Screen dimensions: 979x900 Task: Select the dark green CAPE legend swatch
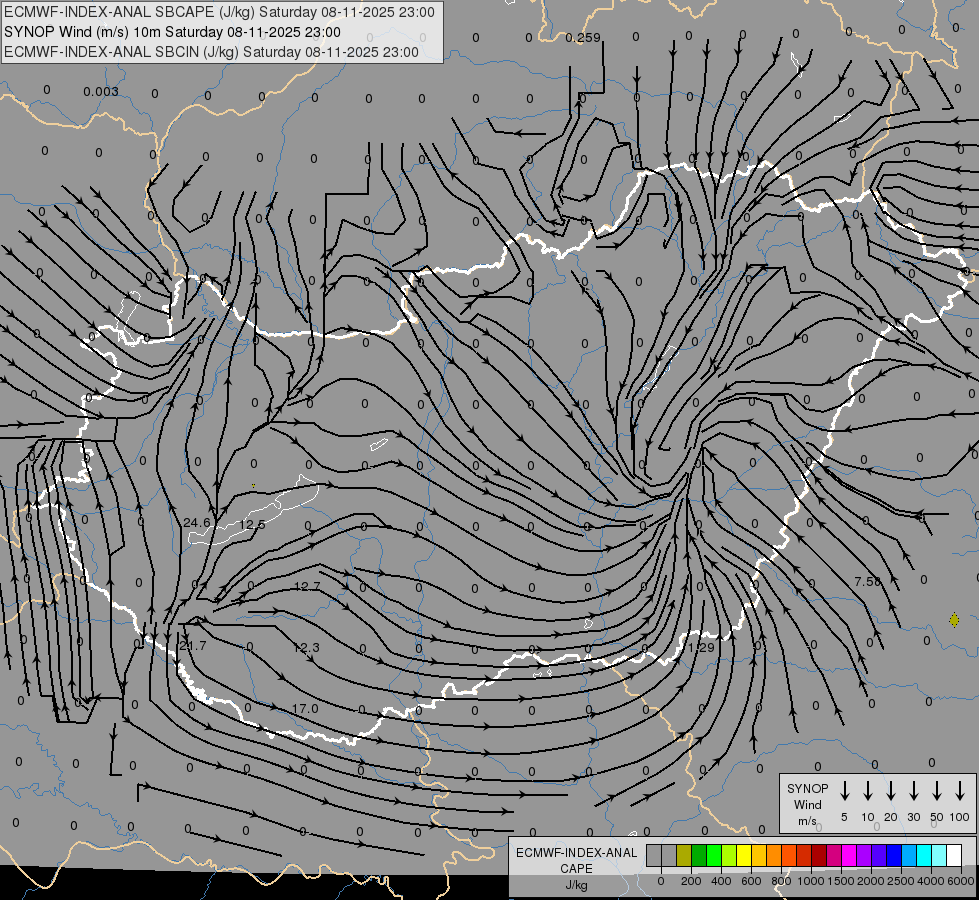(699, 855)
